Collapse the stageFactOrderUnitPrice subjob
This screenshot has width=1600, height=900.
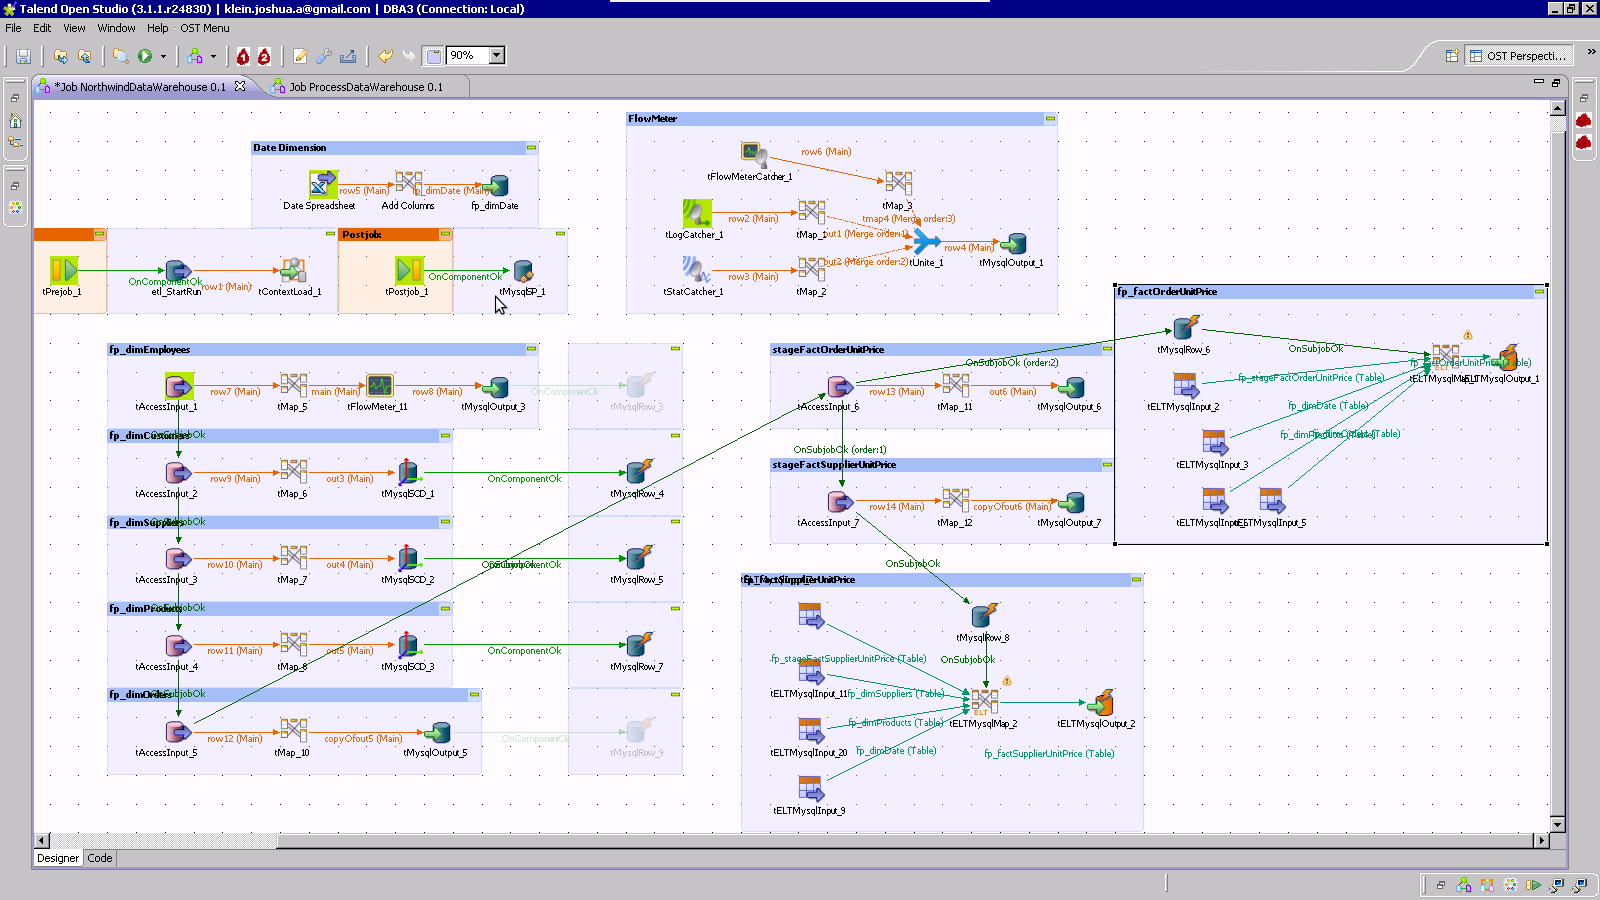pos(1107,350)
